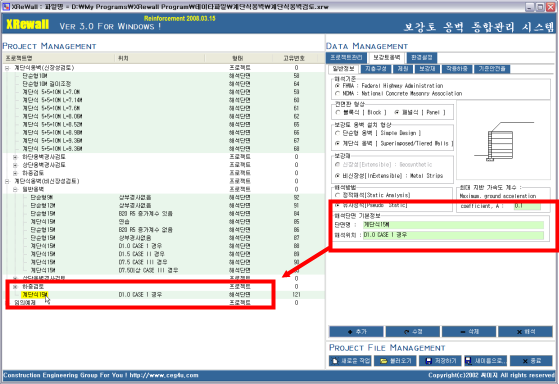Switch to the 환경설정 top tab
559x384 pixels.
421,57
